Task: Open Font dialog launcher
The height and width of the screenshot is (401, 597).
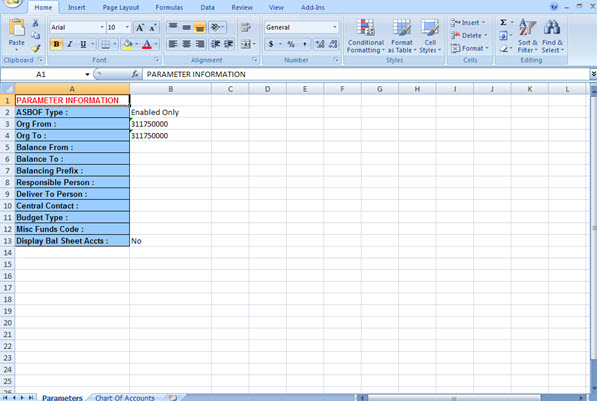Action: 156,60
